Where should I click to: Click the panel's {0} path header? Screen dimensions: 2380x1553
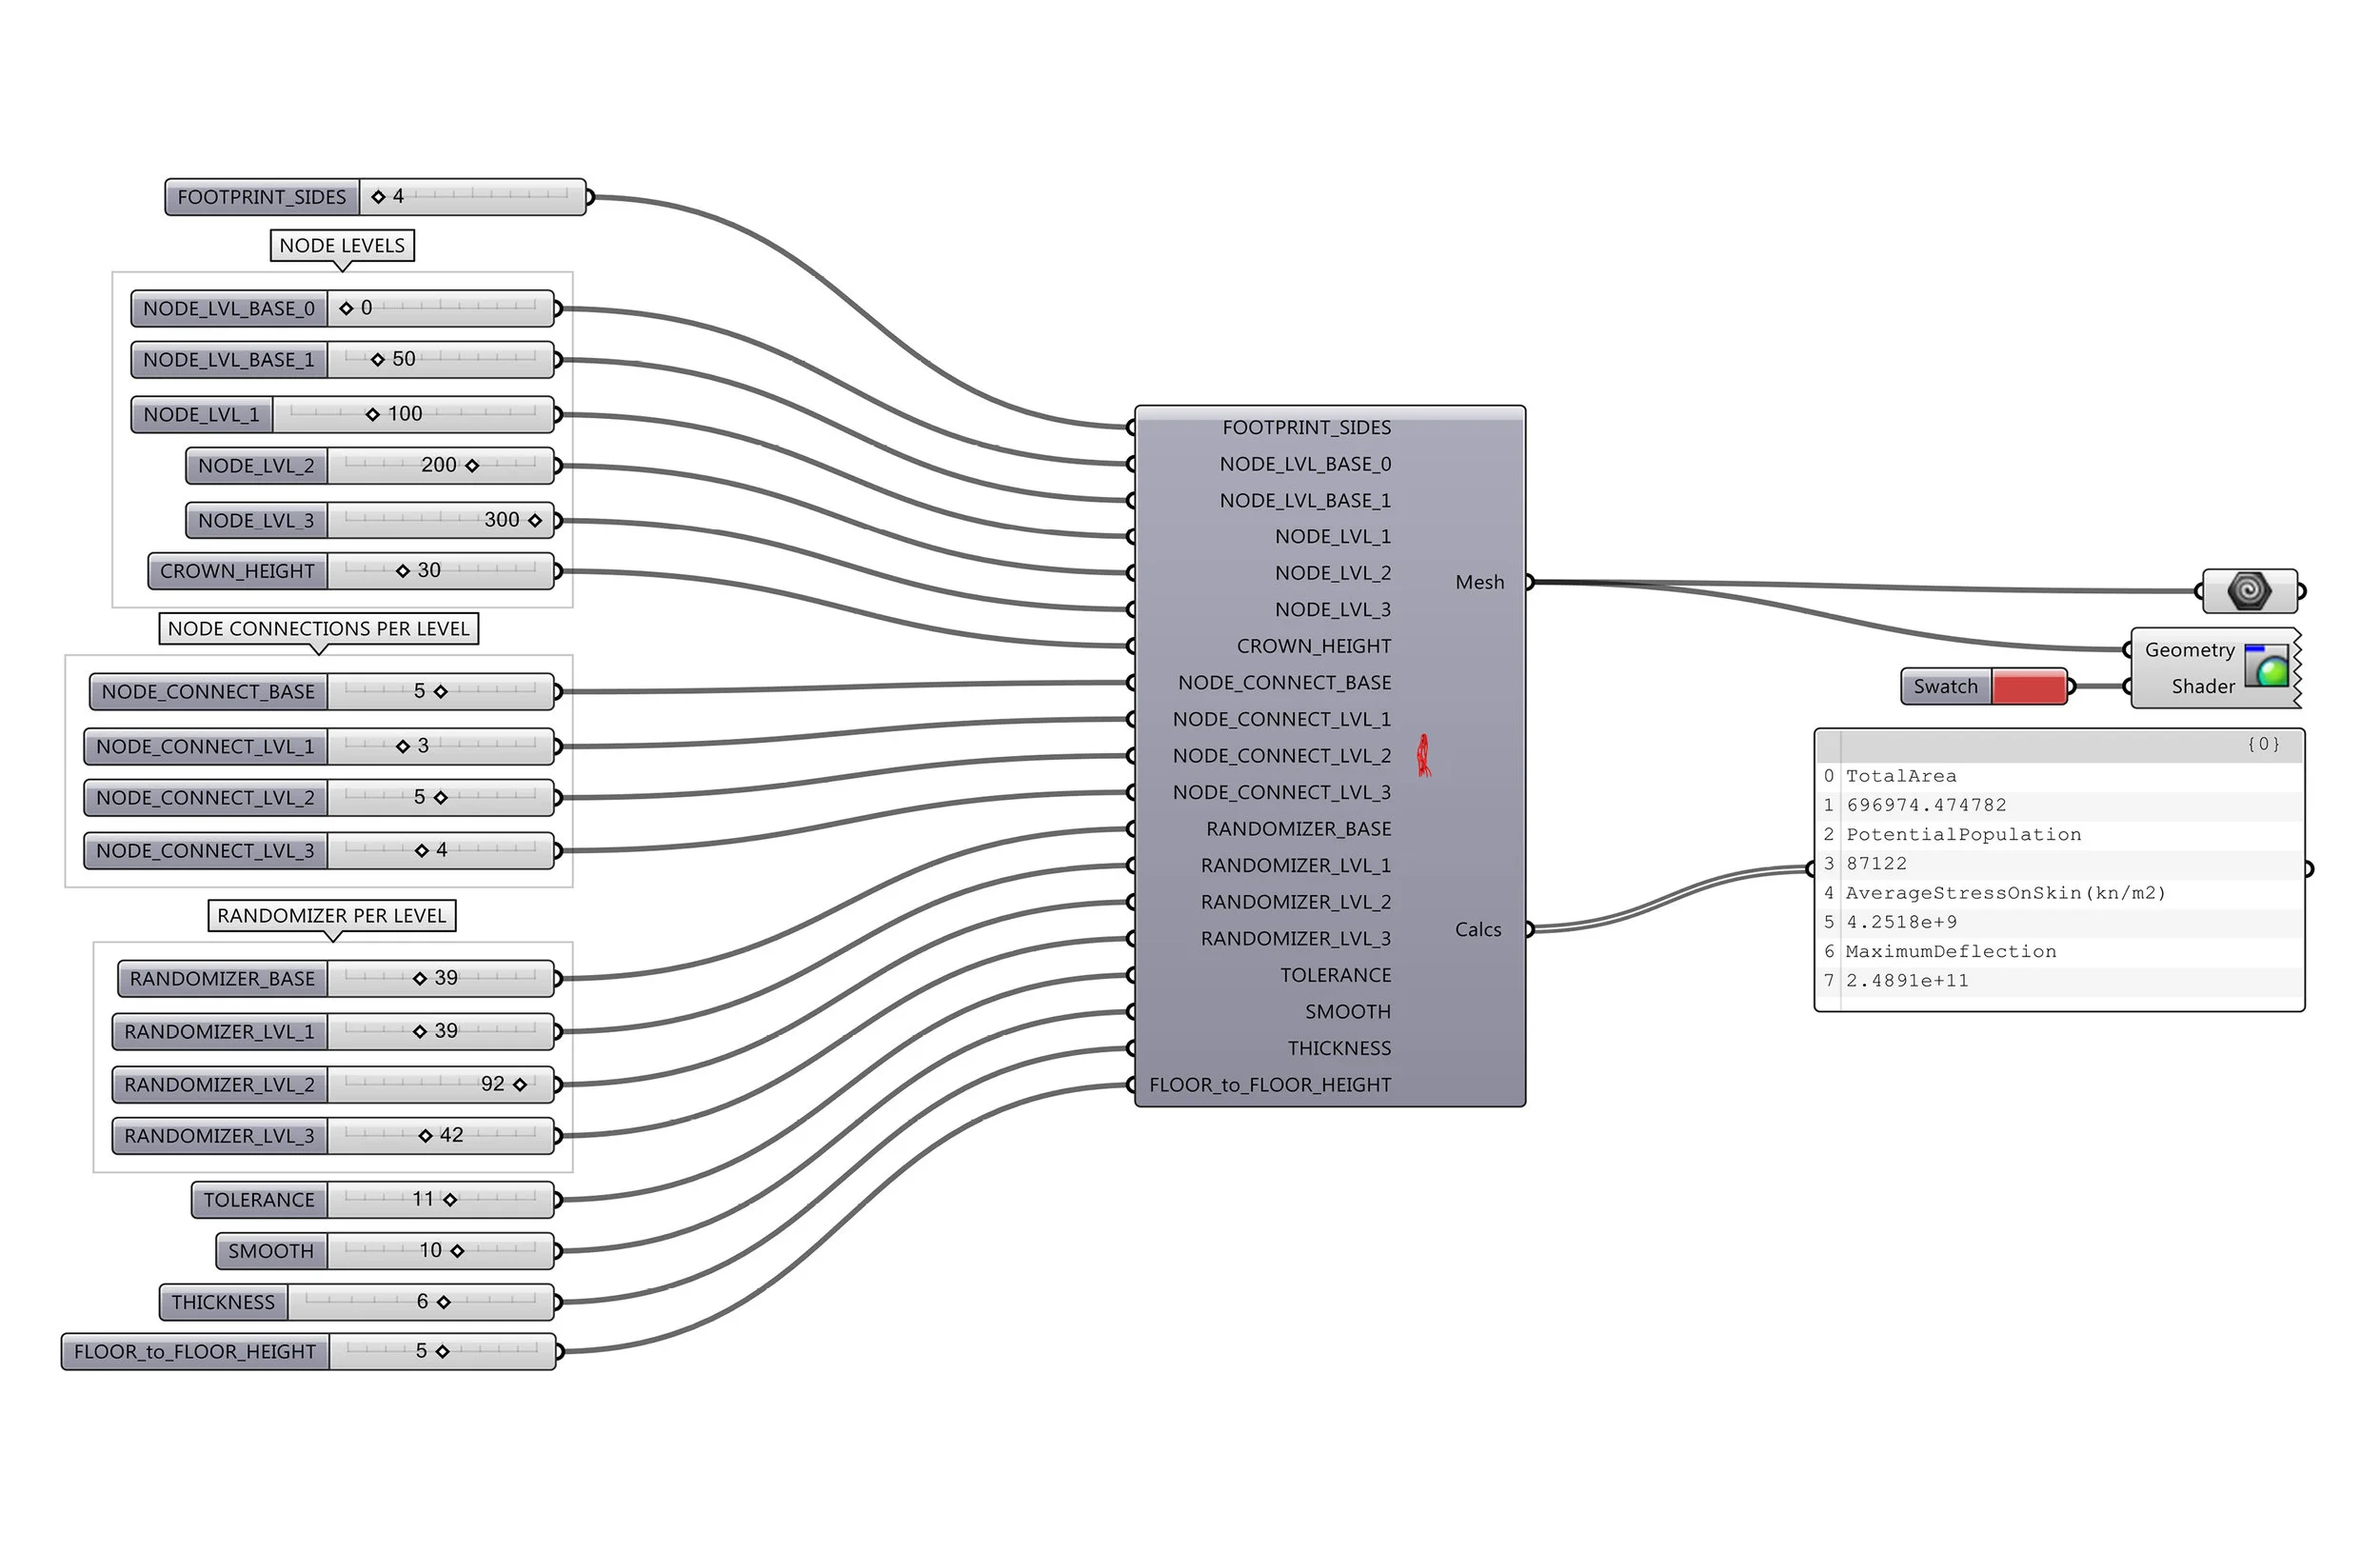pos(2263,744)
